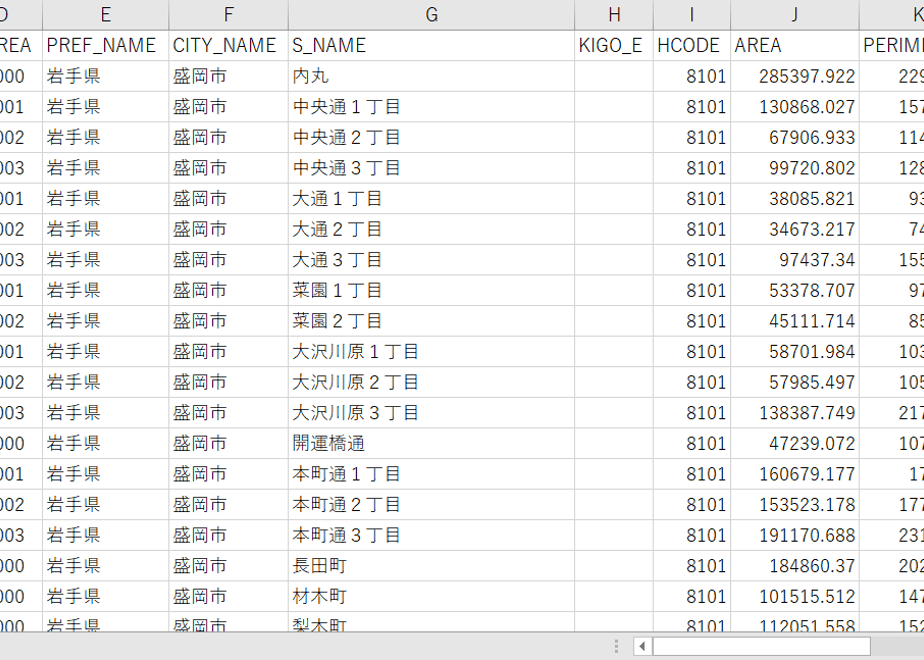Screen dimensions: 924x660
Task: Select the HCODE header cell
Action: coord(692,45)
